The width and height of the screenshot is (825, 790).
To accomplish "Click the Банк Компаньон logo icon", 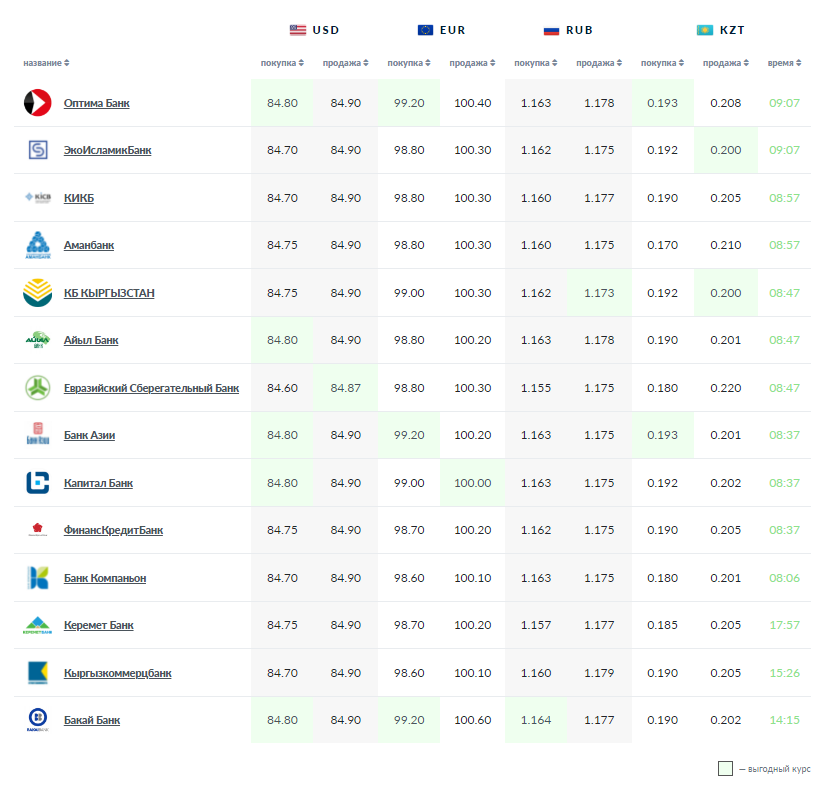I will 37,578.
